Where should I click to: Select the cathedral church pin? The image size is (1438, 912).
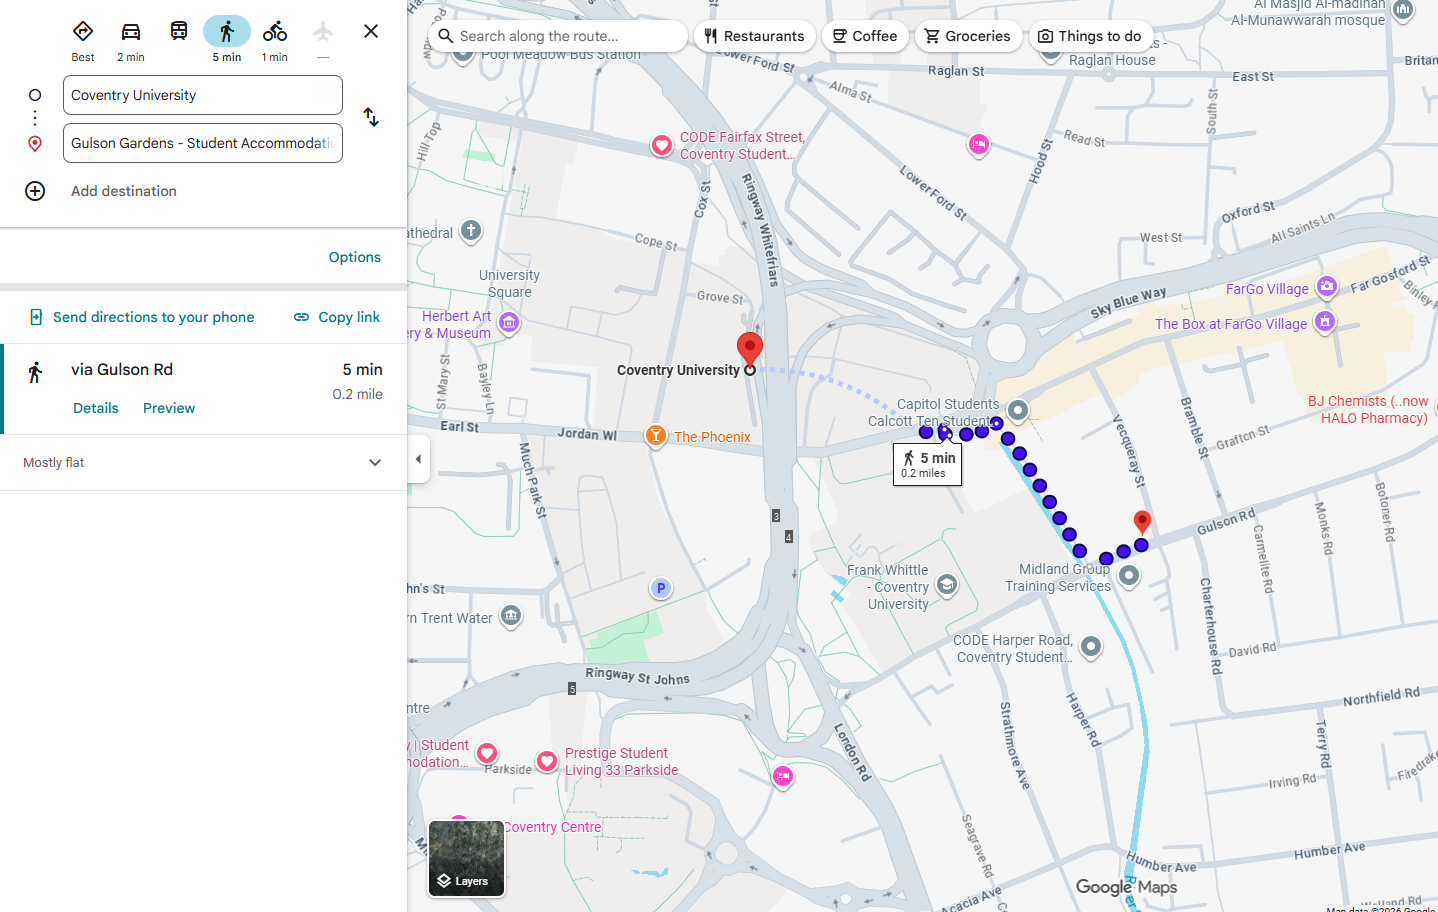click(x=471, y=232)
